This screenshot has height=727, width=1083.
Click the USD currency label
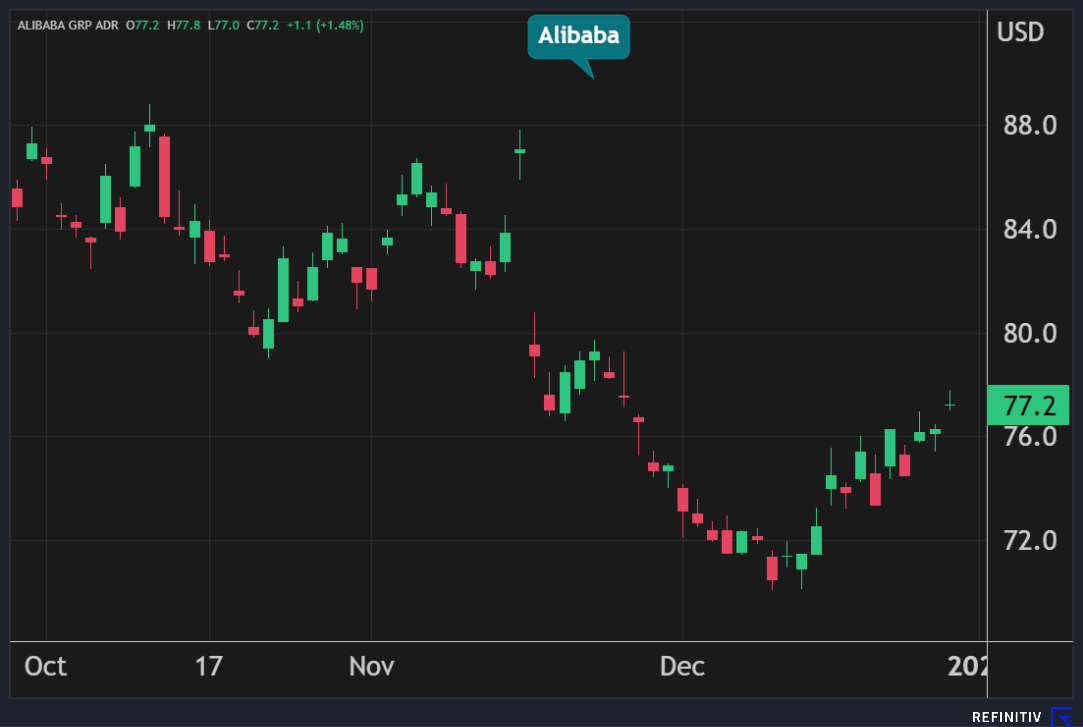coord(1020,32)
